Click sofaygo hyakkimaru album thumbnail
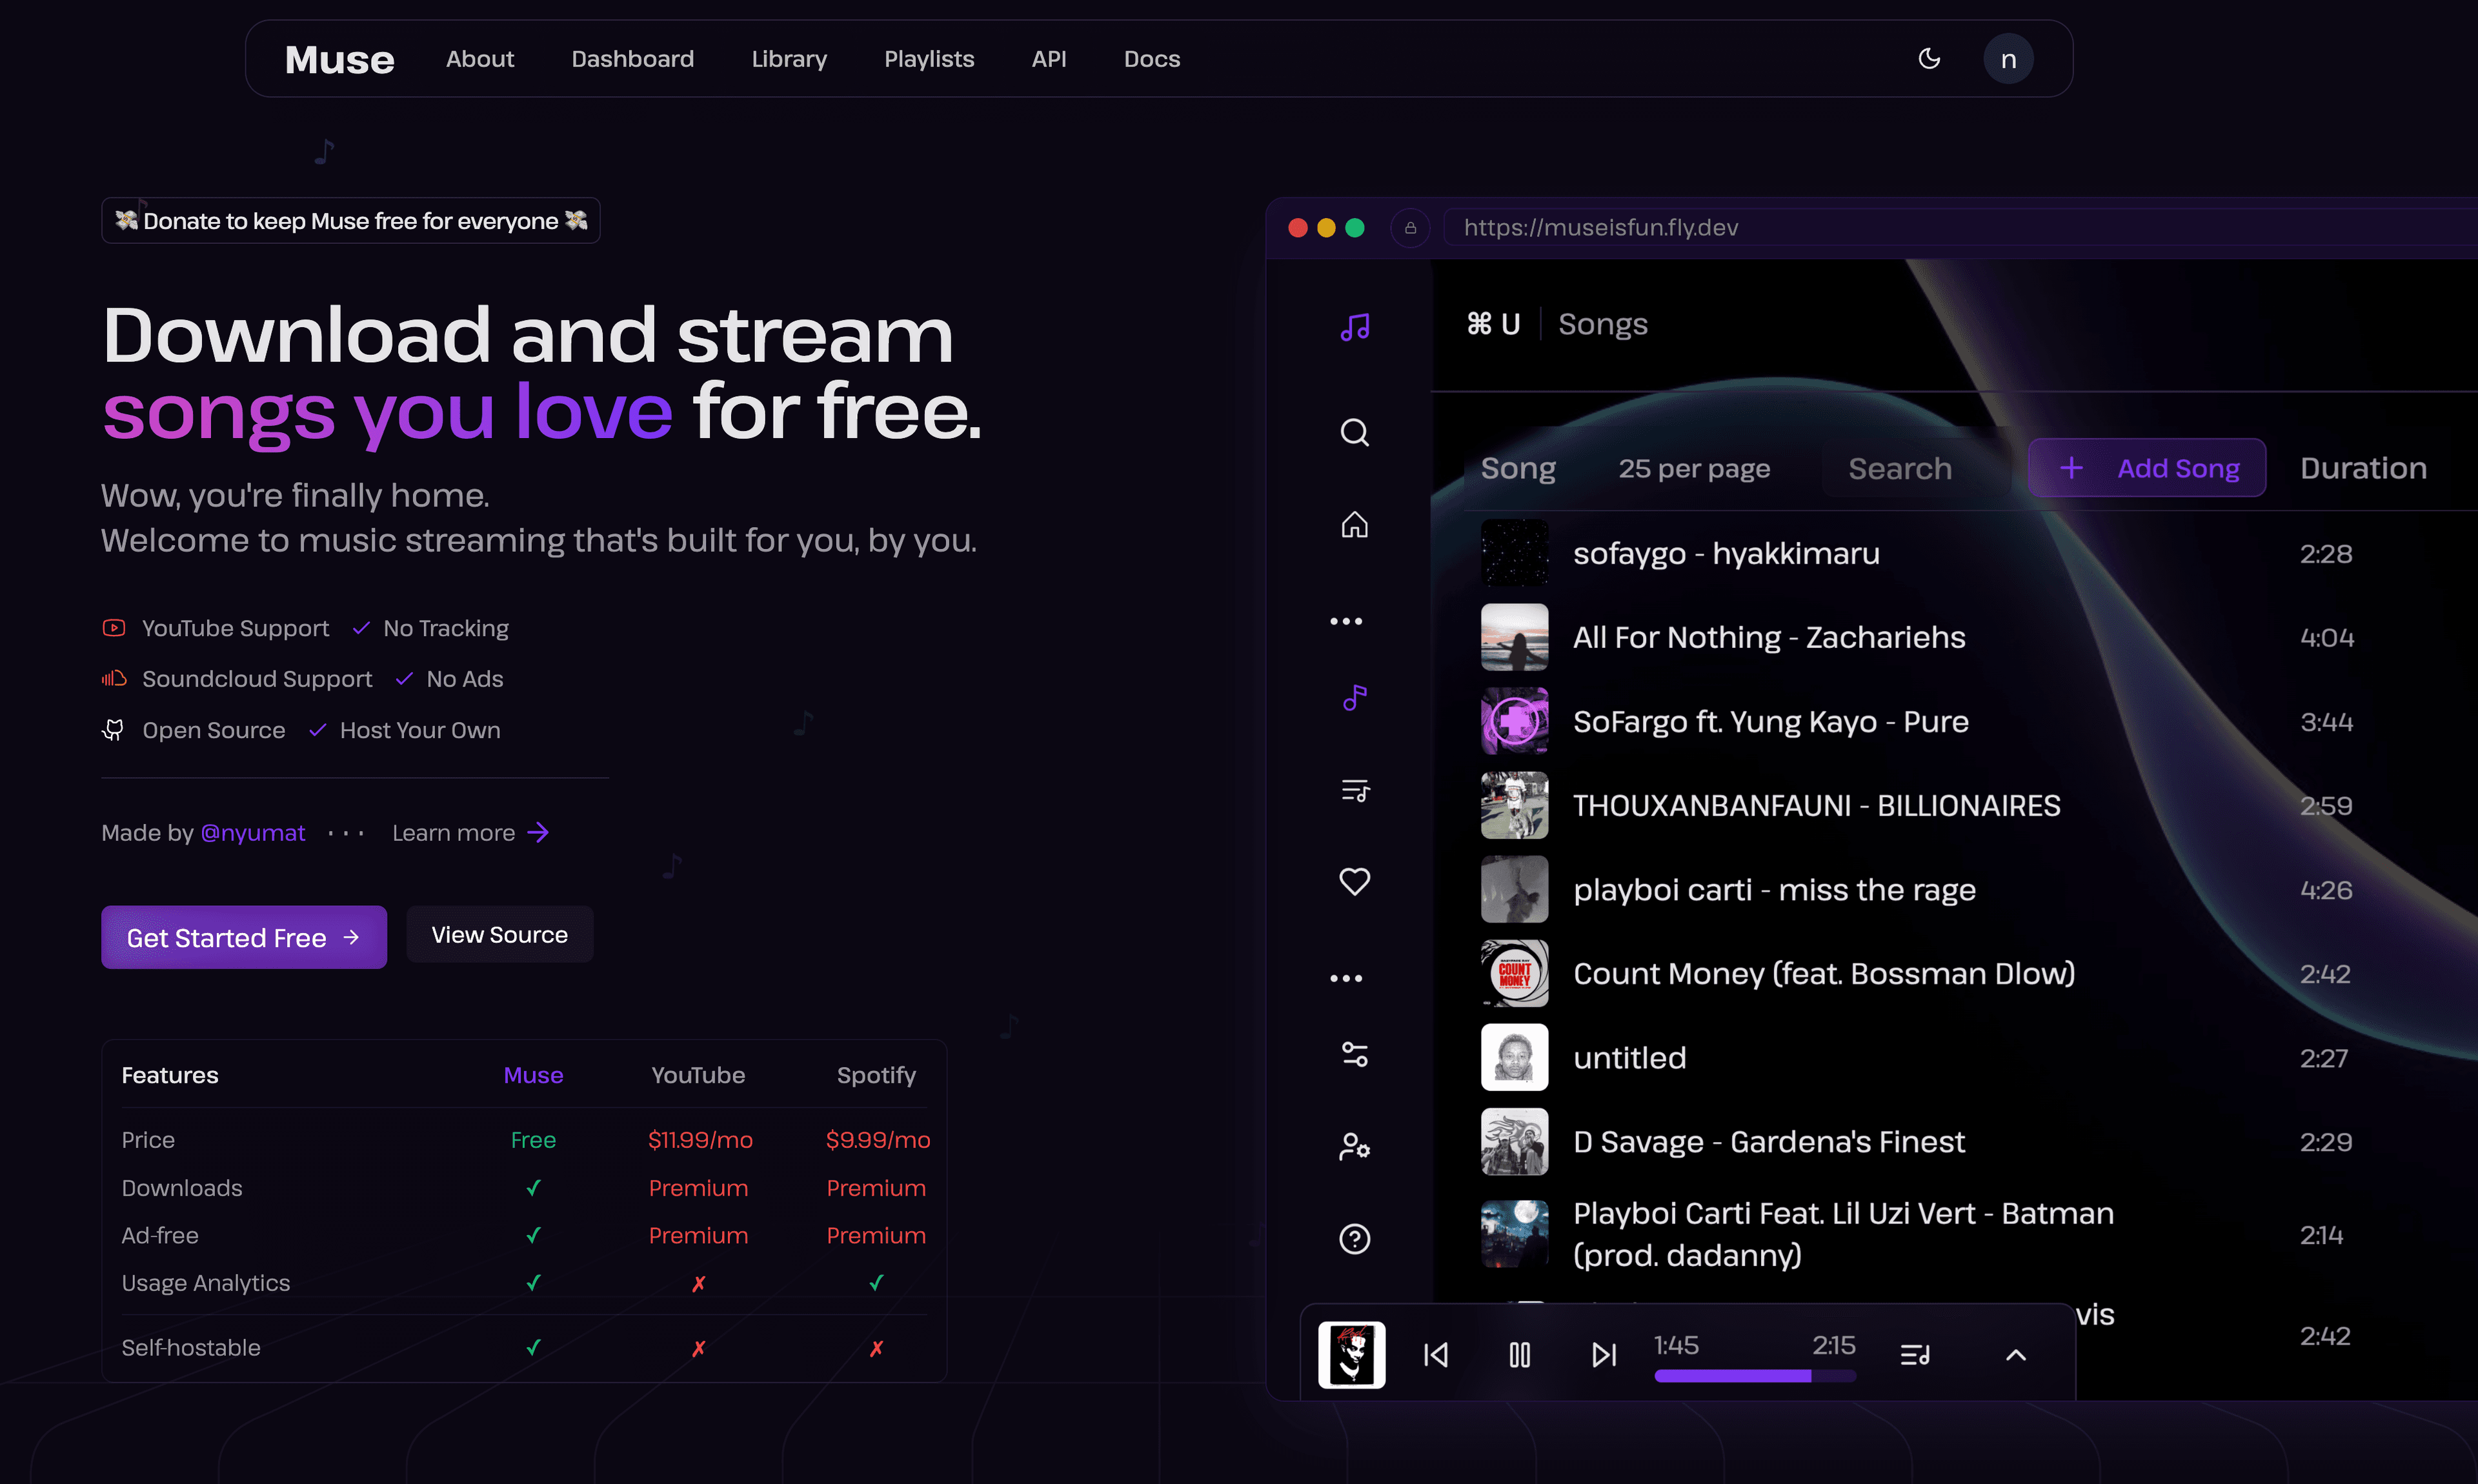The width and height of the screenshot is (2478, 1484). (1514, 553)
